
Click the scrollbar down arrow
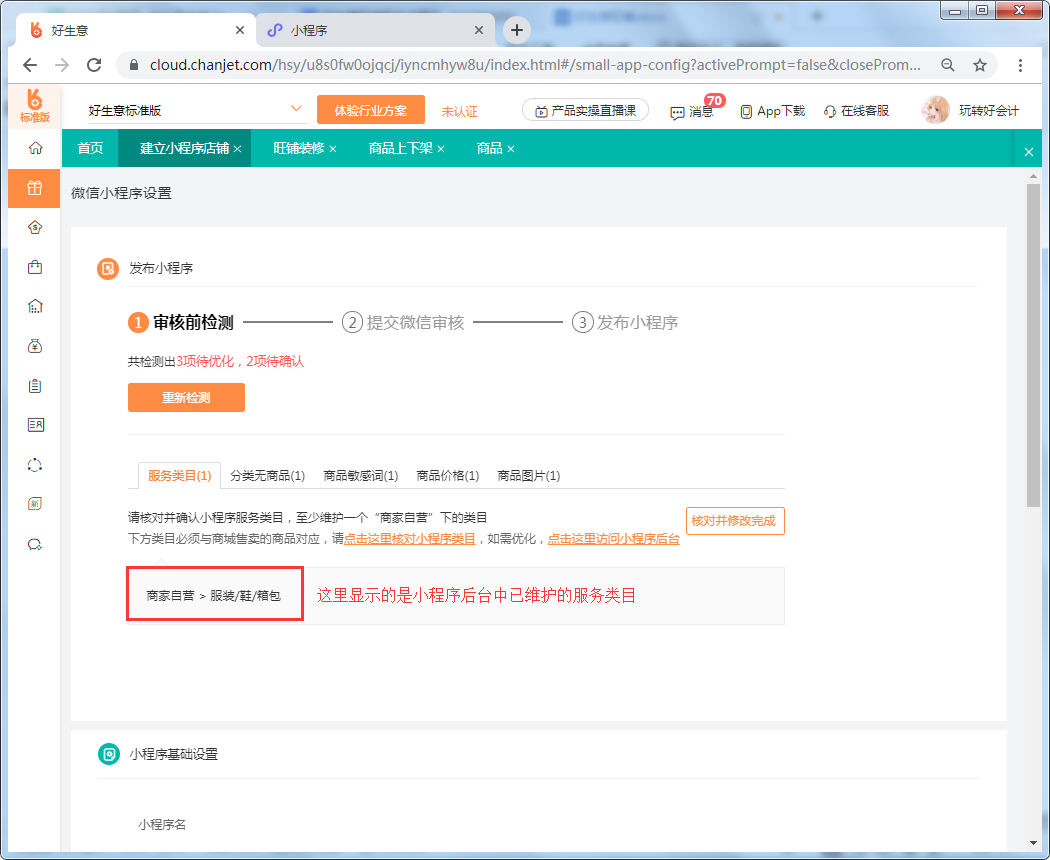[x=1033, y=843]
